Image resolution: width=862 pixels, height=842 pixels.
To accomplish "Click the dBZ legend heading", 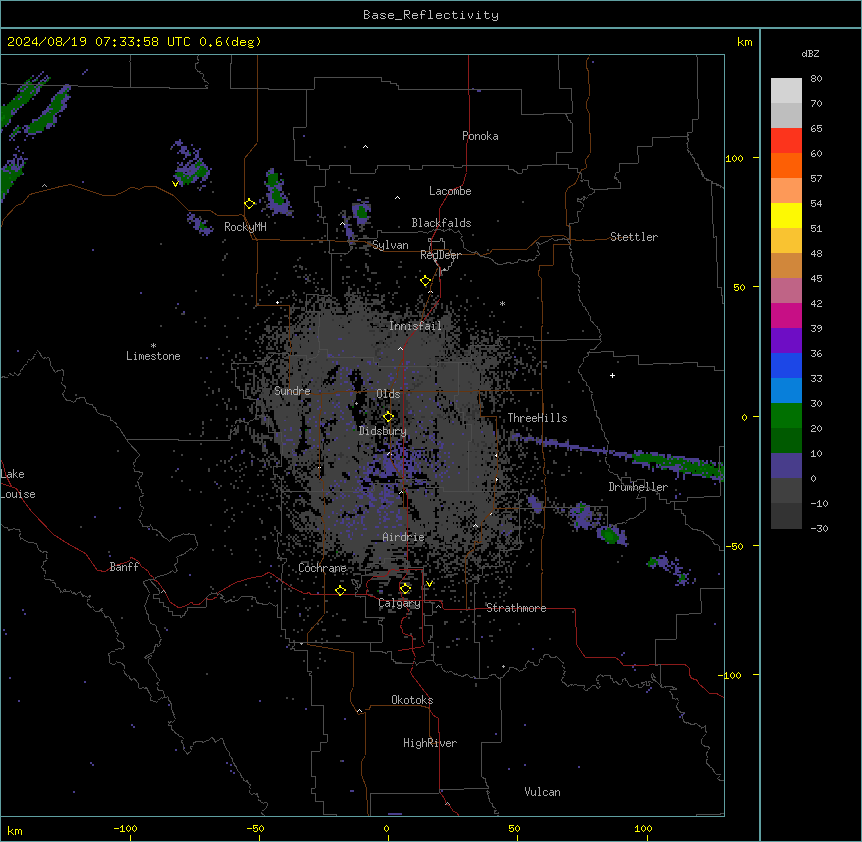I will (x=810, y=53).
